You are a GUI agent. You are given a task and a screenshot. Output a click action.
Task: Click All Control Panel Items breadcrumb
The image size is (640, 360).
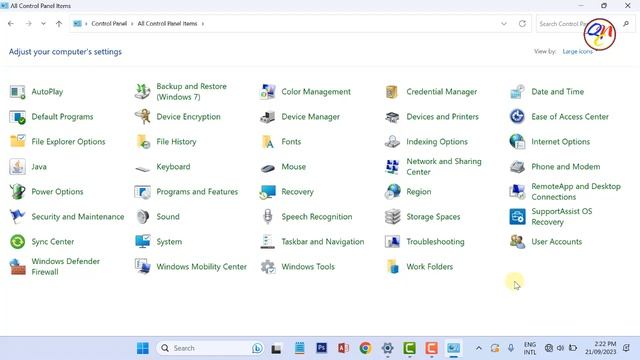[x=167, y=24]
